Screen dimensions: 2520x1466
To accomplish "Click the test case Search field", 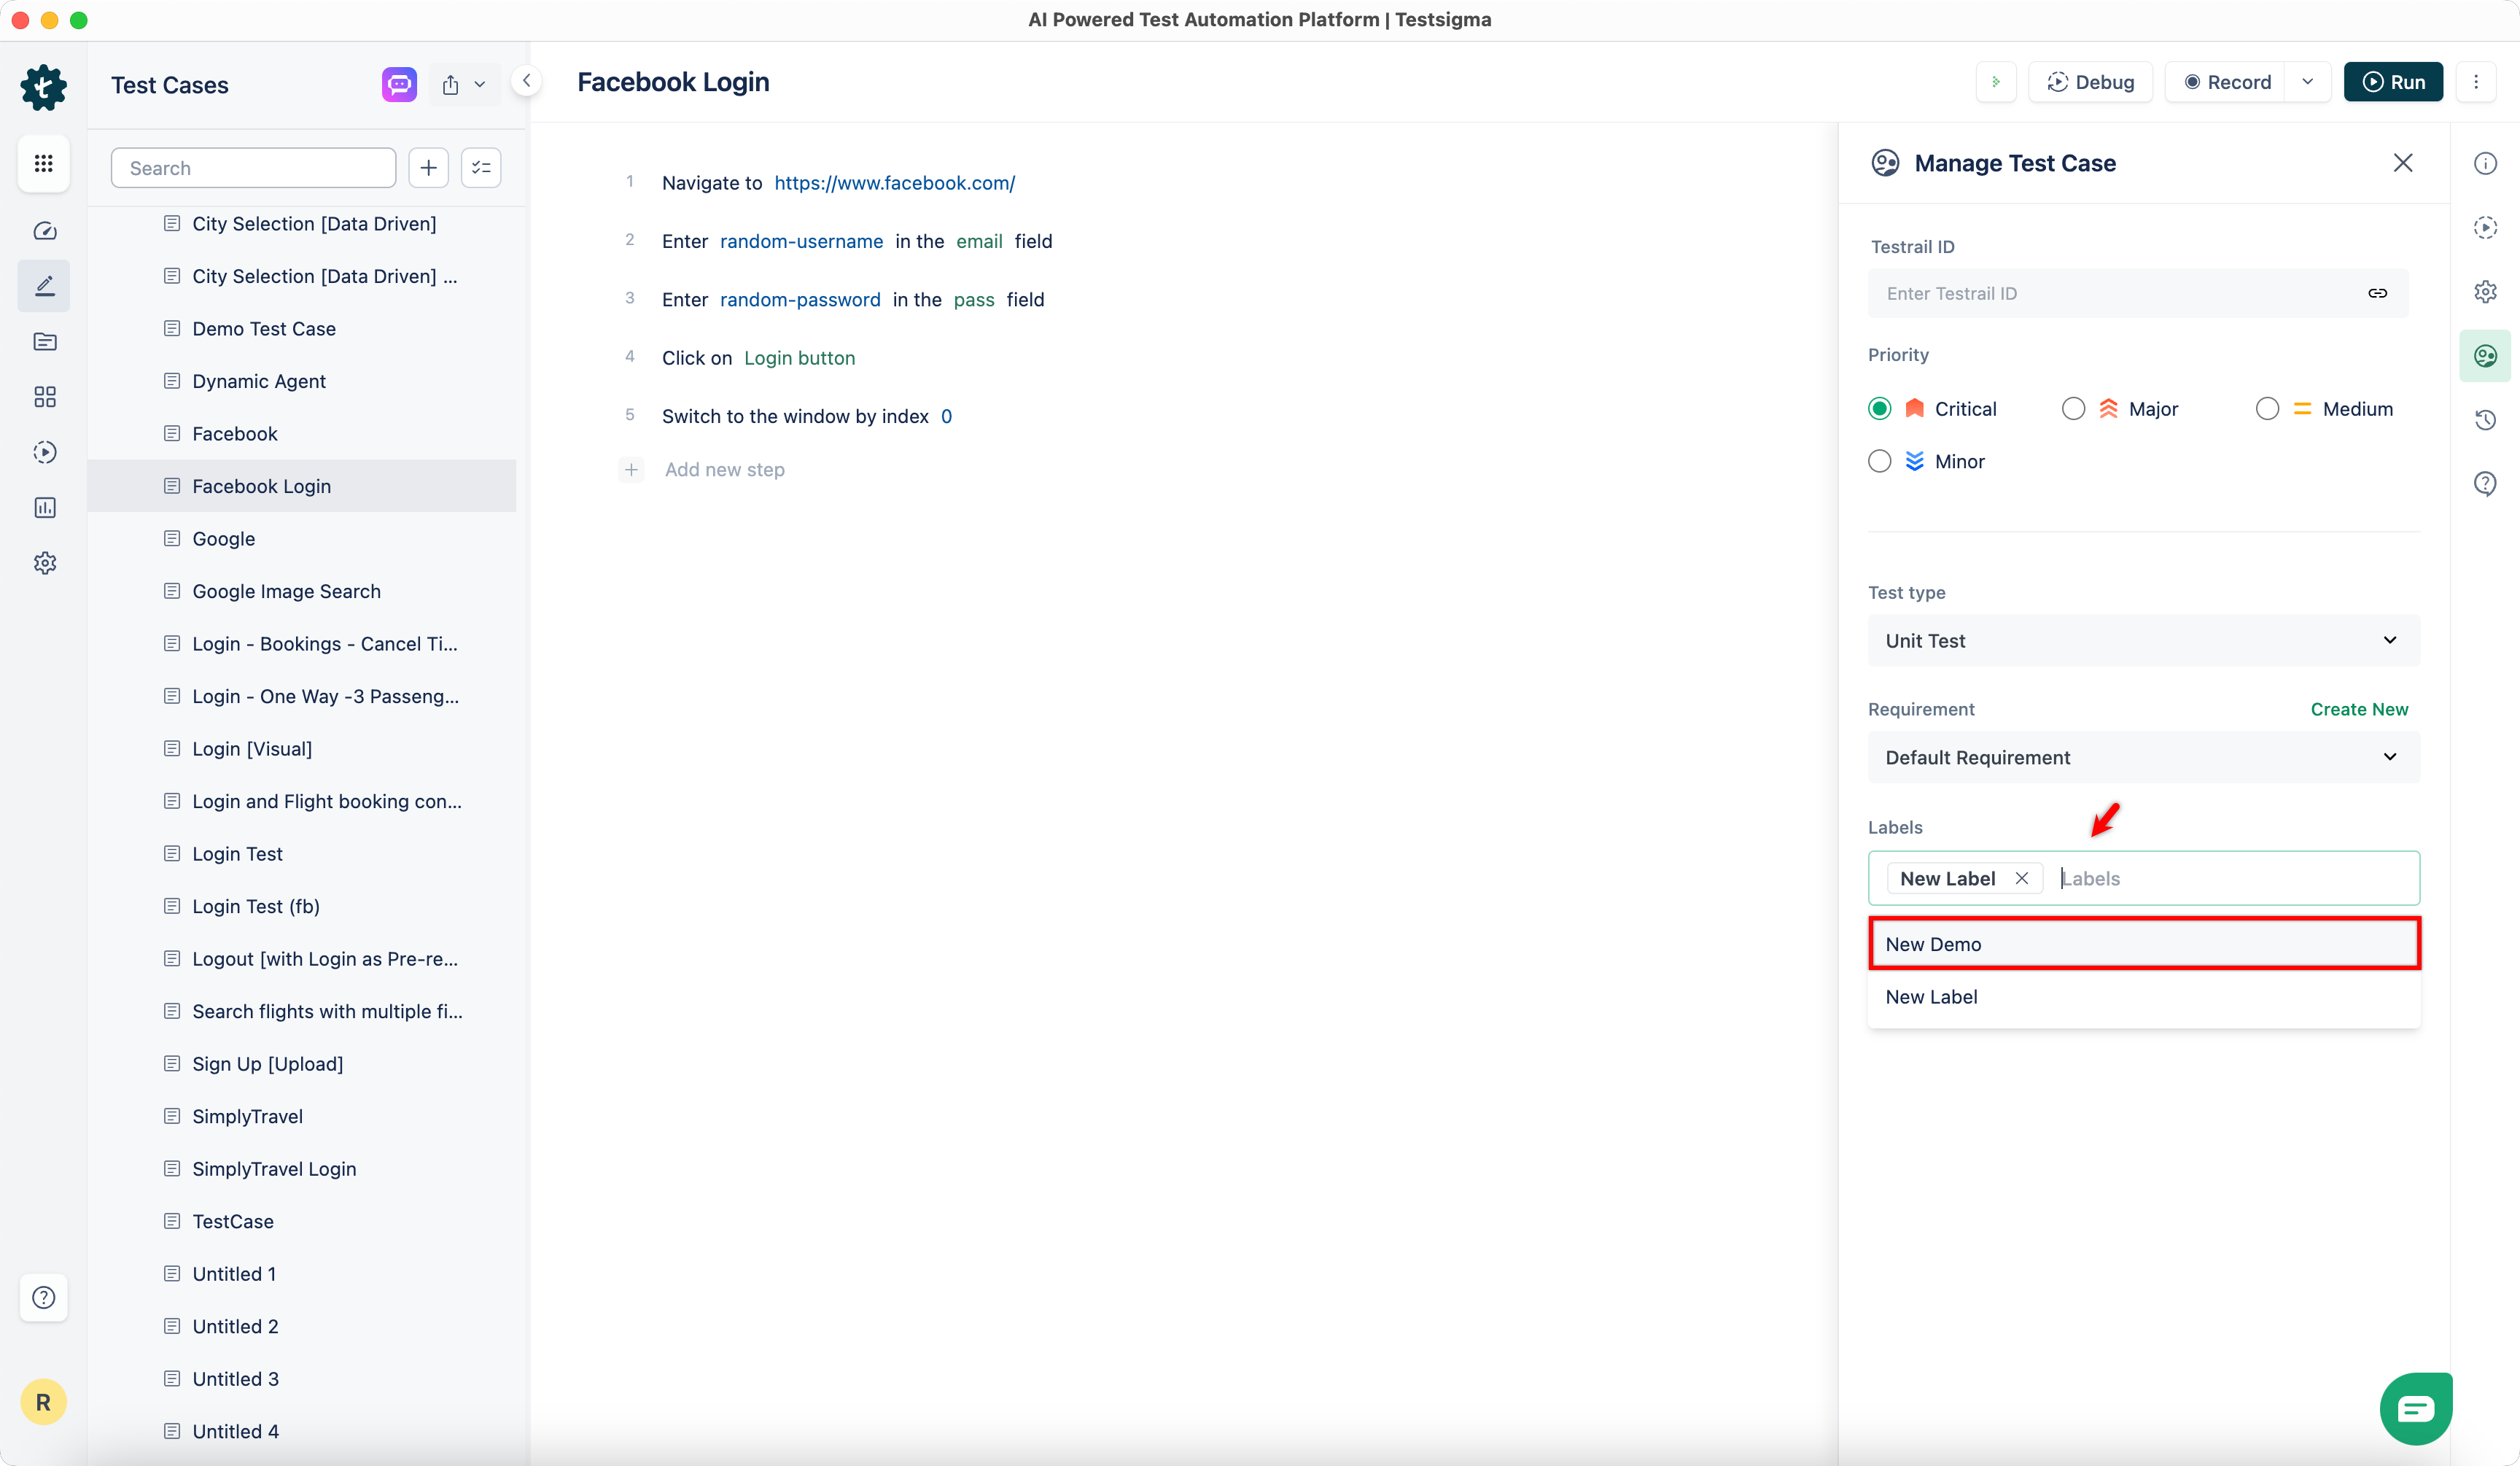I will (x=253, y=168).
